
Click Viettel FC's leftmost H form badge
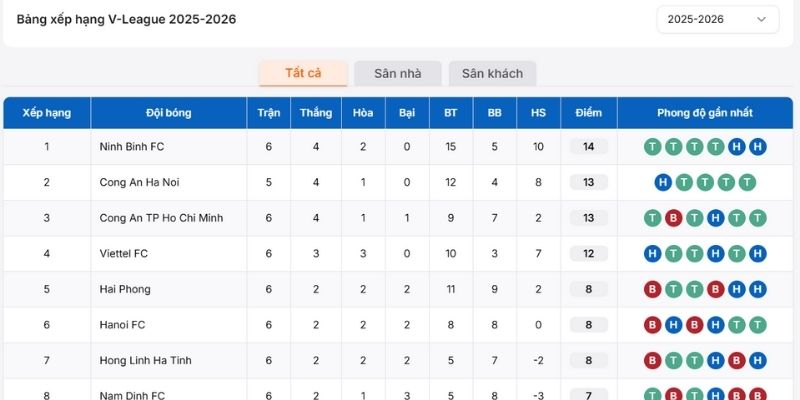[652, 254]
